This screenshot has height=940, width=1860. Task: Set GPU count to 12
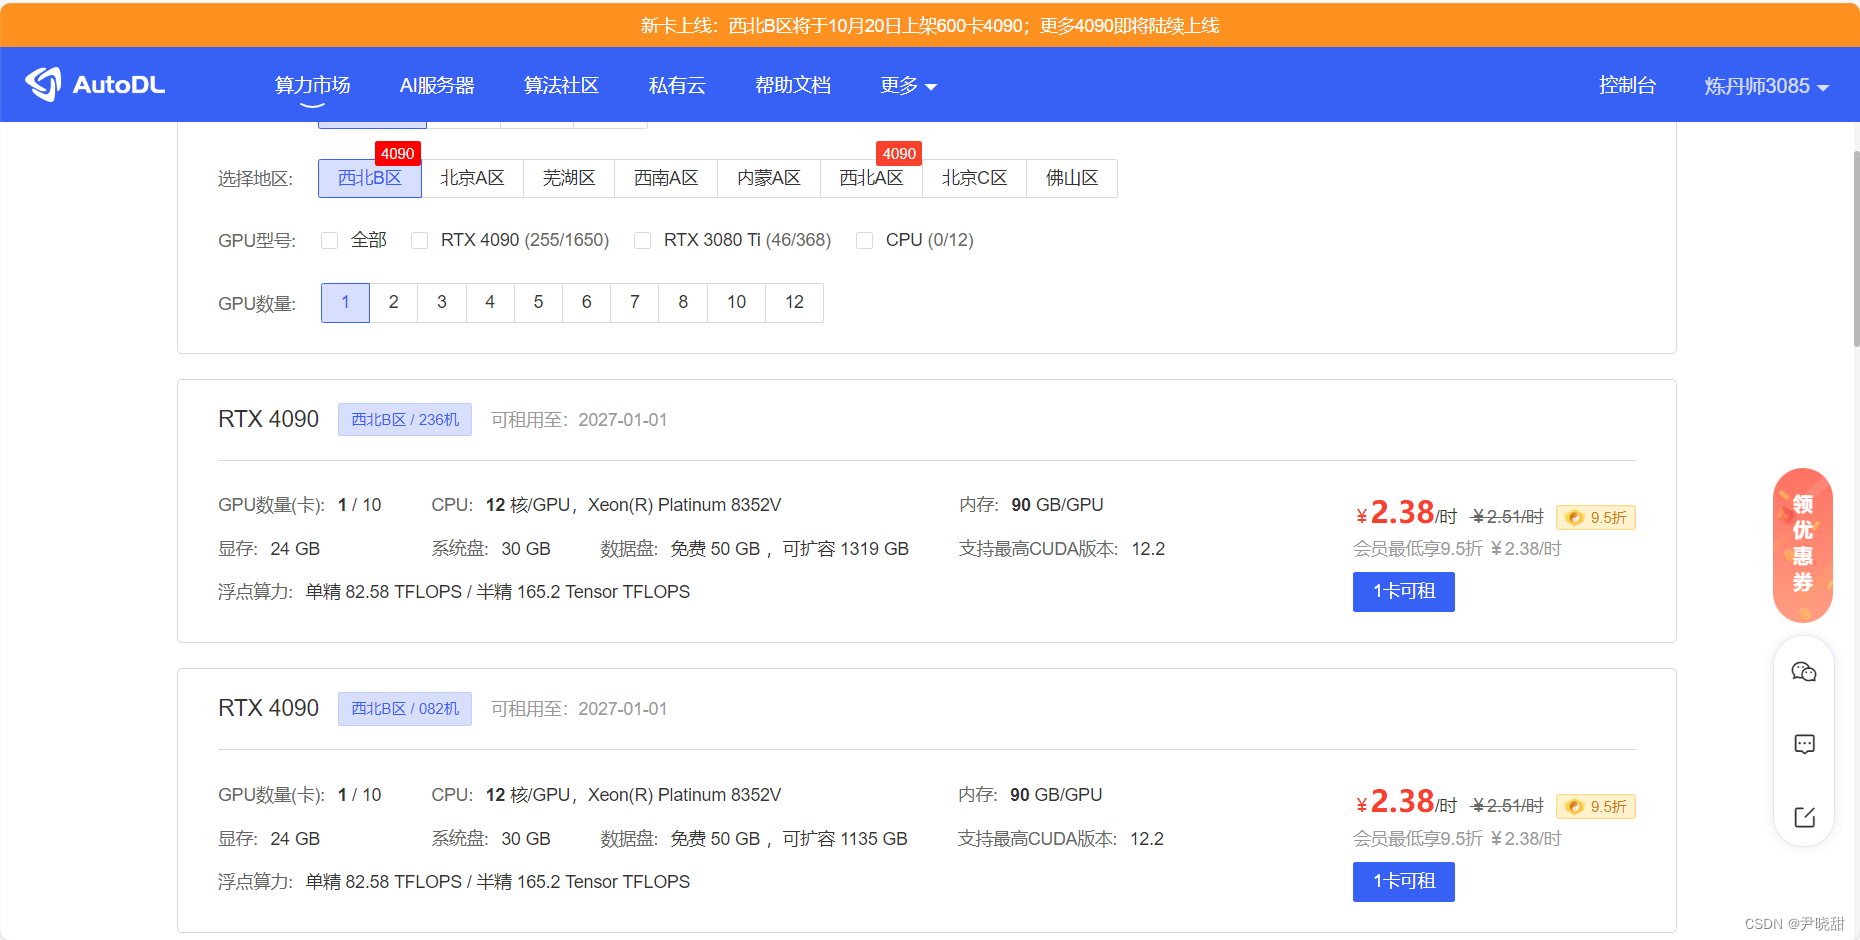[795, 302]
